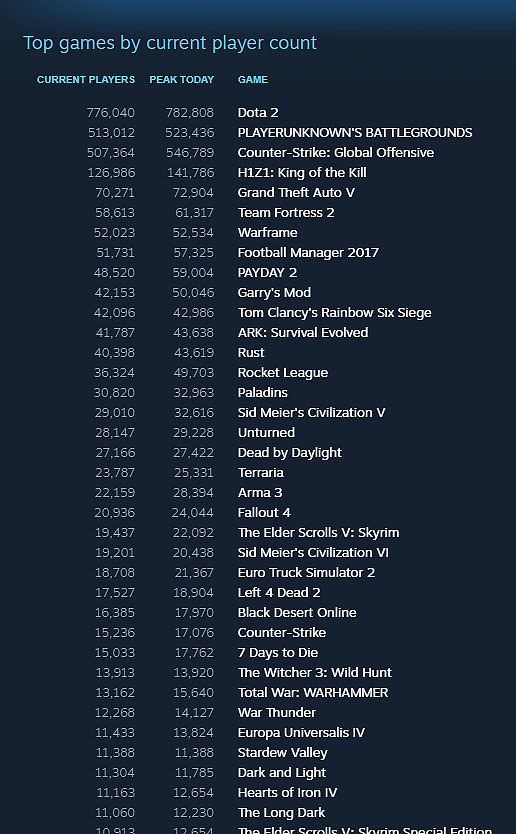Click Sid Meier's Civilization V link
The image size is (516, 834).
311,413
